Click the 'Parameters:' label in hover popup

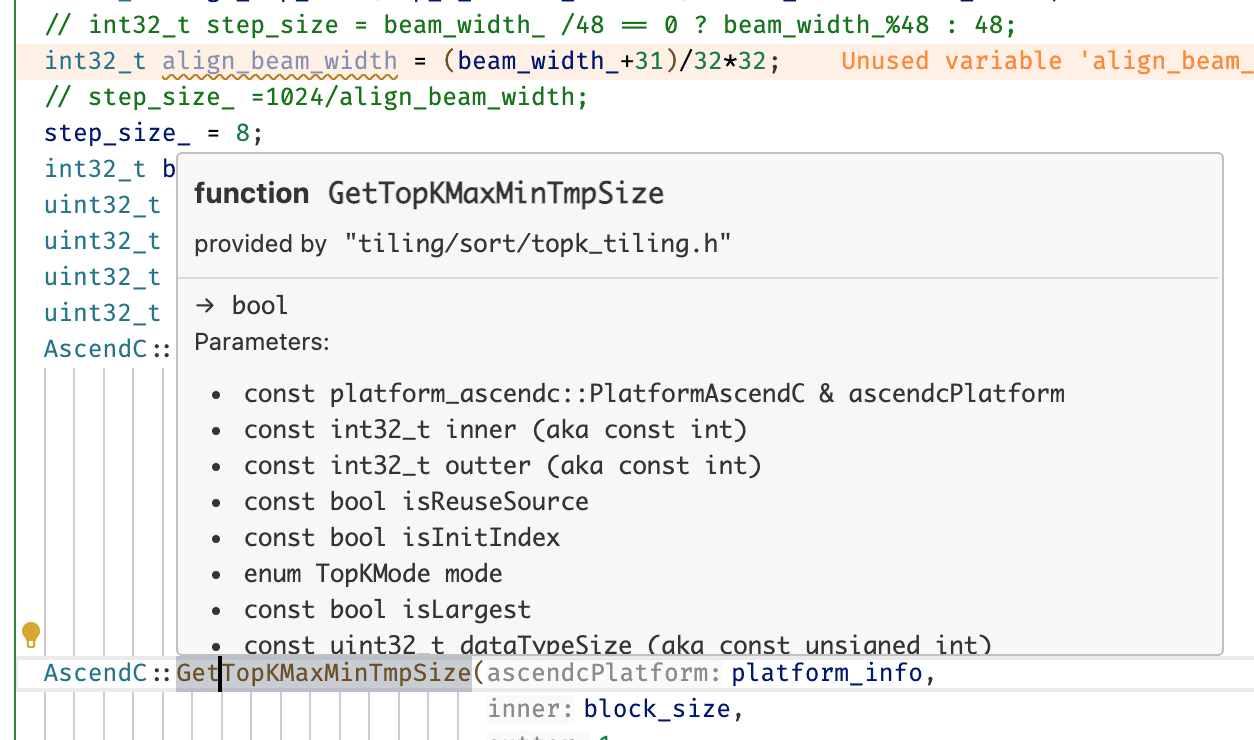coord(262,342)
